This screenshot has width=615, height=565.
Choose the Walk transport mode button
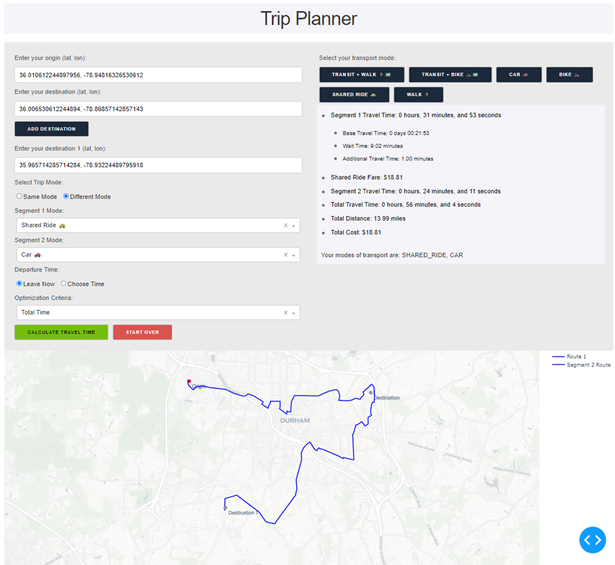coord(418,95)
